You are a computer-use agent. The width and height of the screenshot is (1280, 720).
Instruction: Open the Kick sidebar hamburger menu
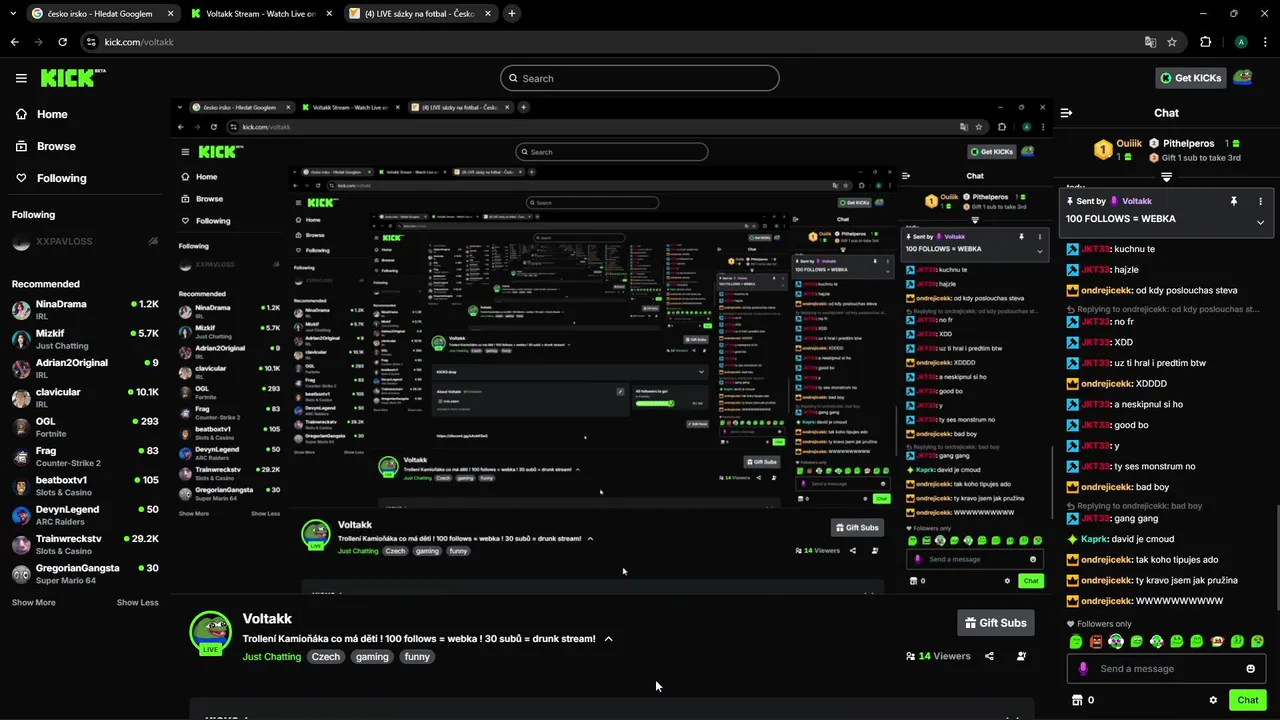(21, 78)
